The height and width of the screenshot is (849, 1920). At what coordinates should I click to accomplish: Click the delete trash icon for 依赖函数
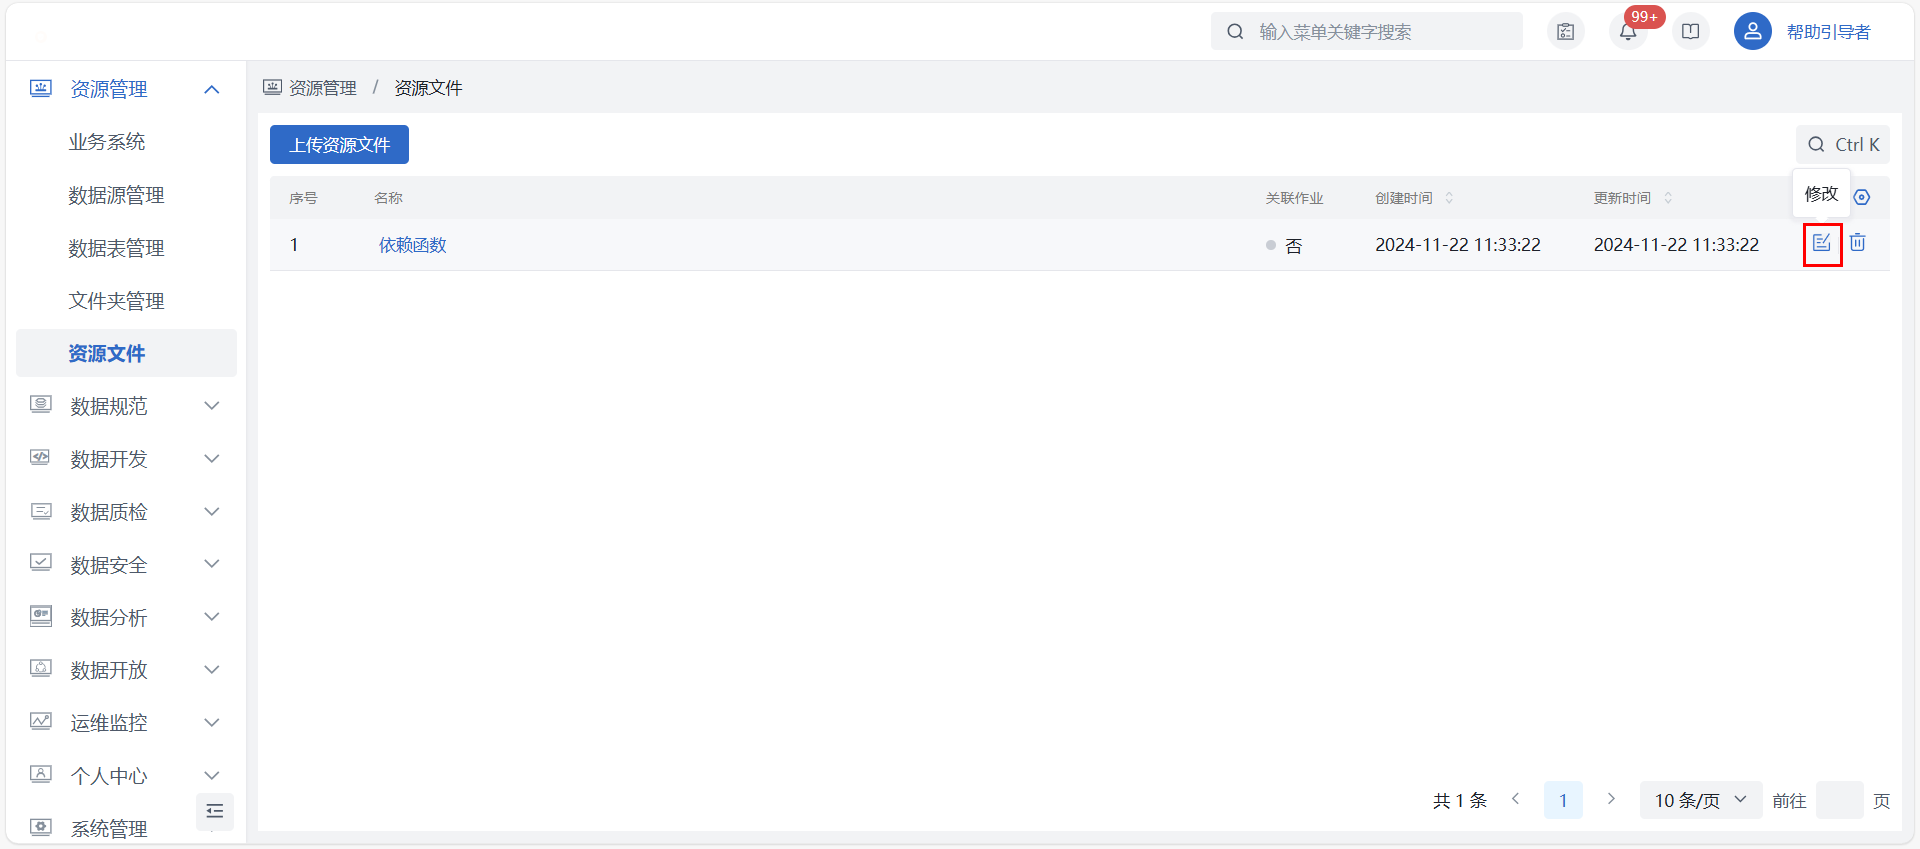1858,243
